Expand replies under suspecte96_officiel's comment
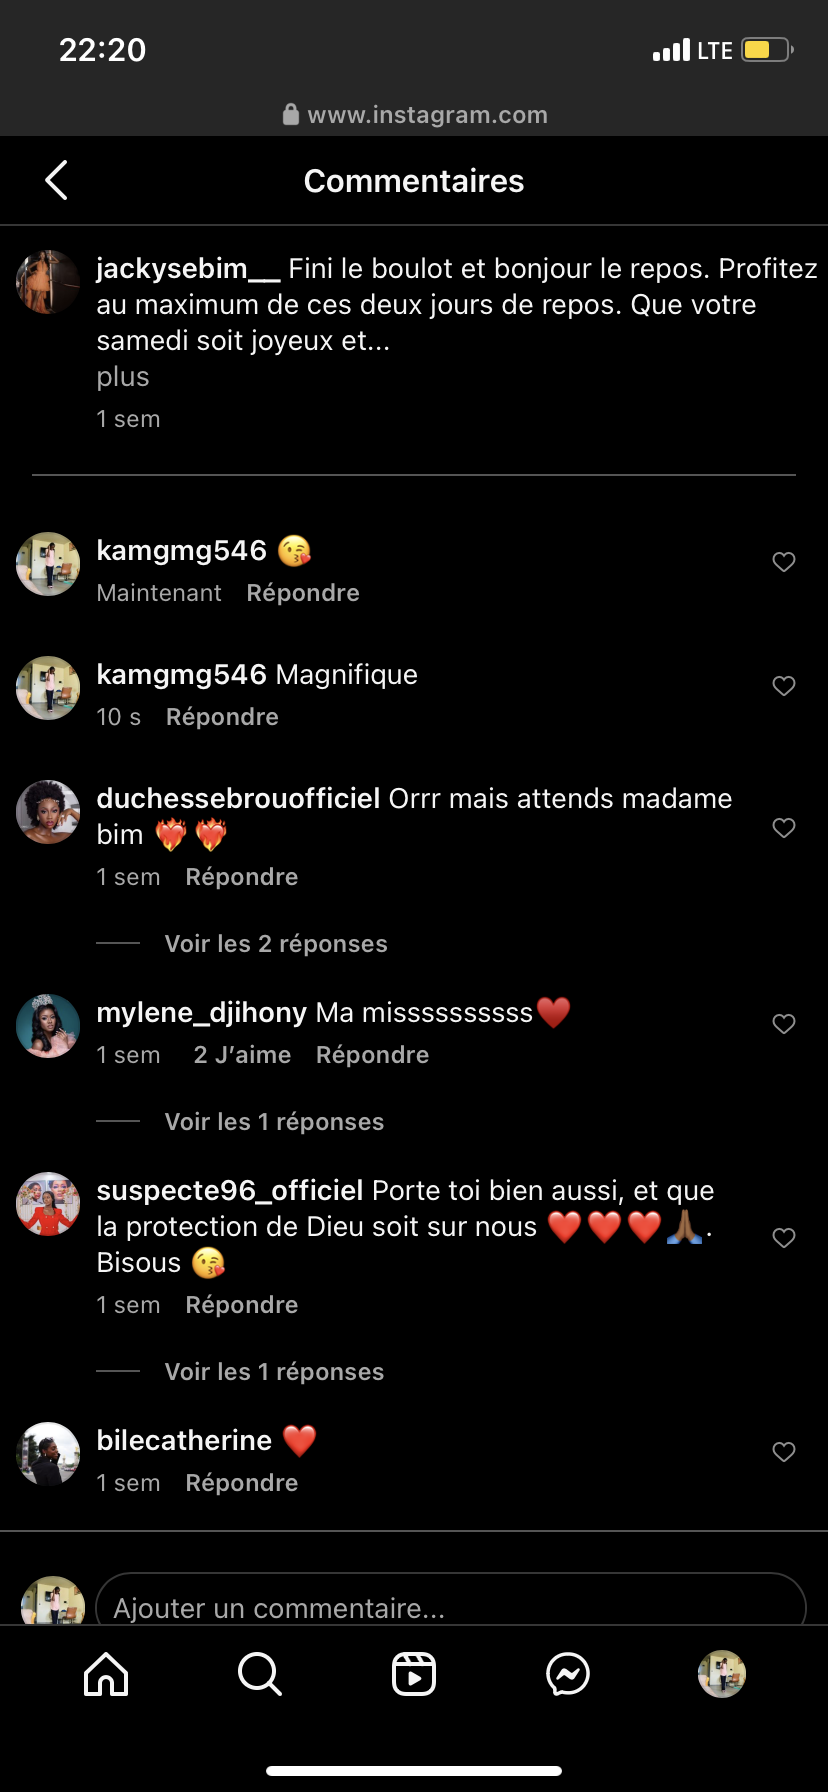Viewport: 828px width, 1792px height. click(x=274, y=1372)
